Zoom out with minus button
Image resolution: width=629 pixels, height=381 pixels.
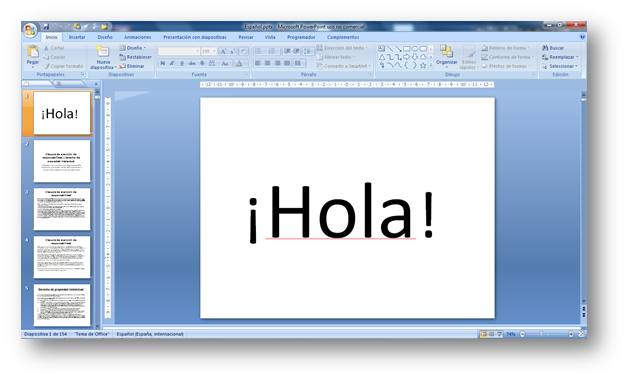[522, 334]
